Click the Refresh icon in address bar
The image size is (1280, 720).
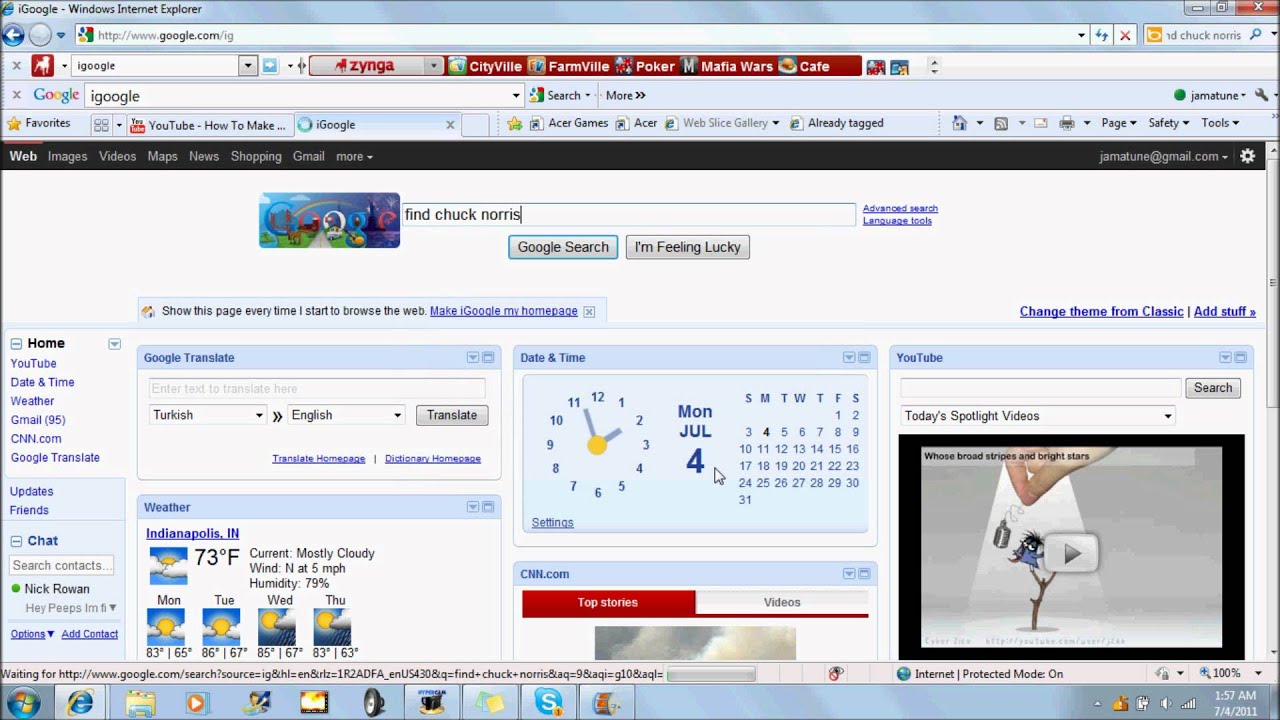tap(1101, 35)
